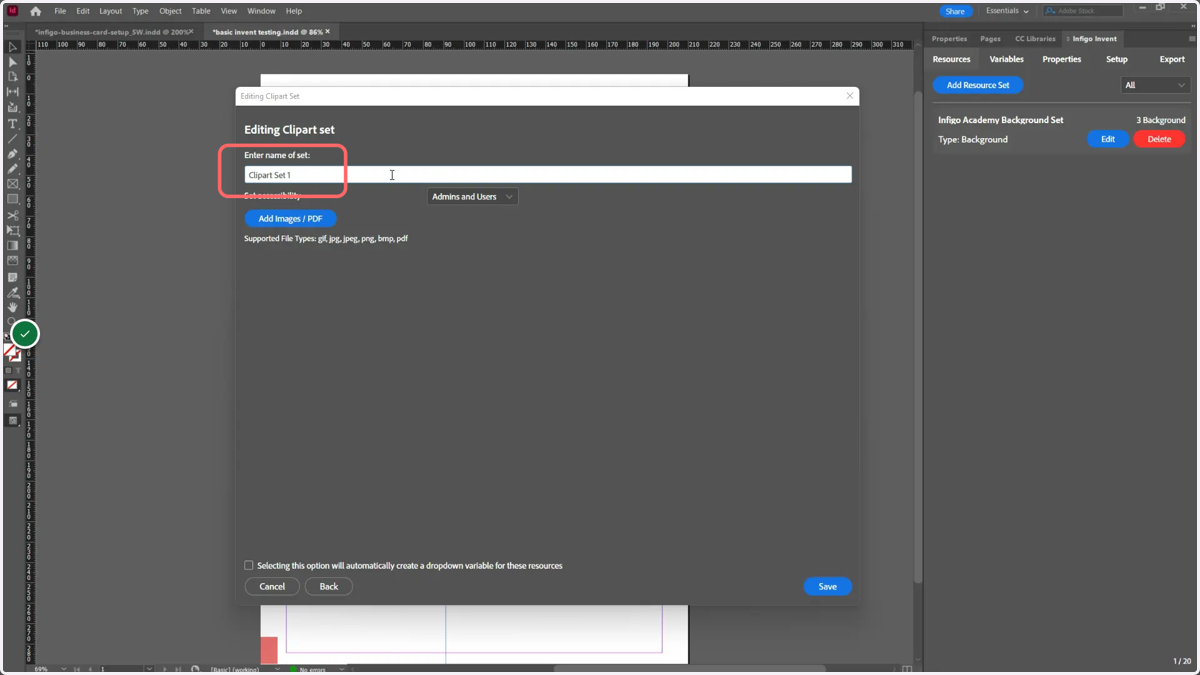The image size is (1200, 675).
Task: Select the Eyedropper tool
Action: pyautogui.click(x=13, y=293)
